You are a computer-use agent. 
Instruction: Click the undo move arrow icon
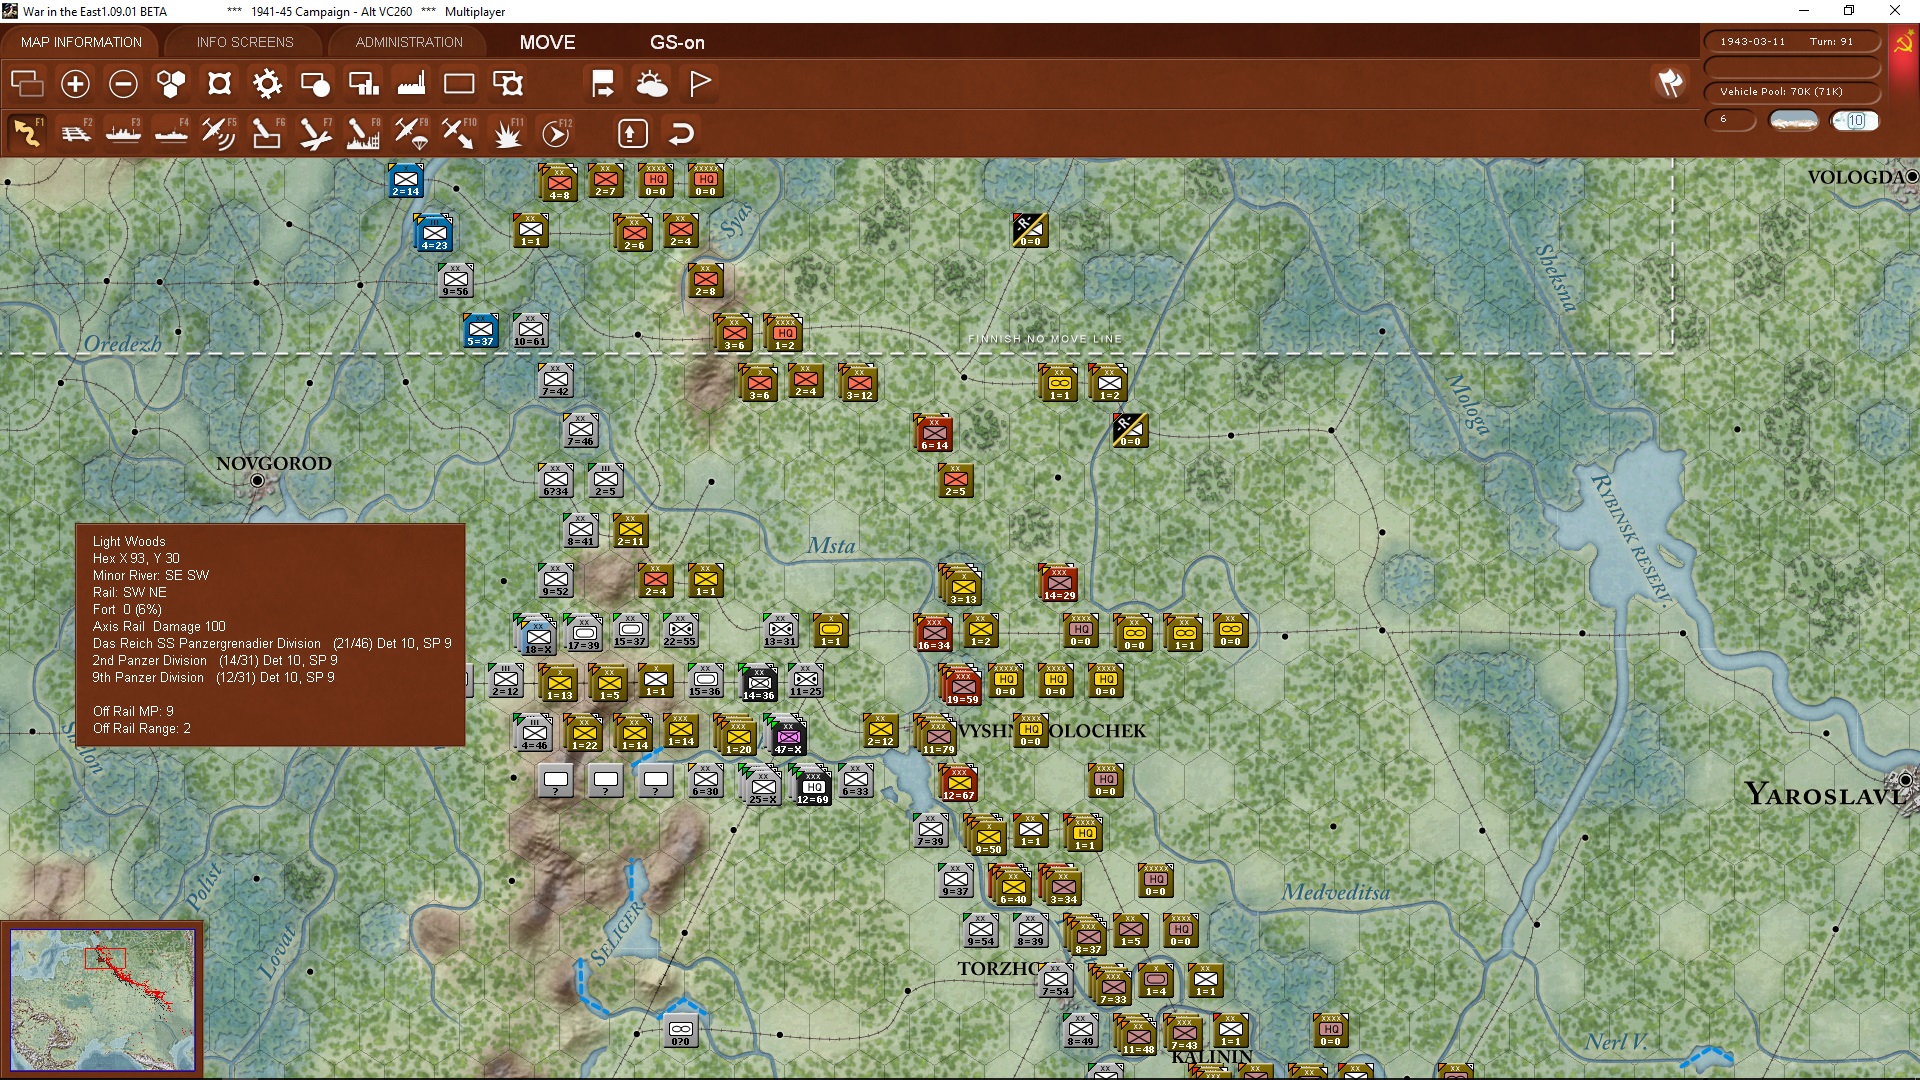click(x=681, y=133)
